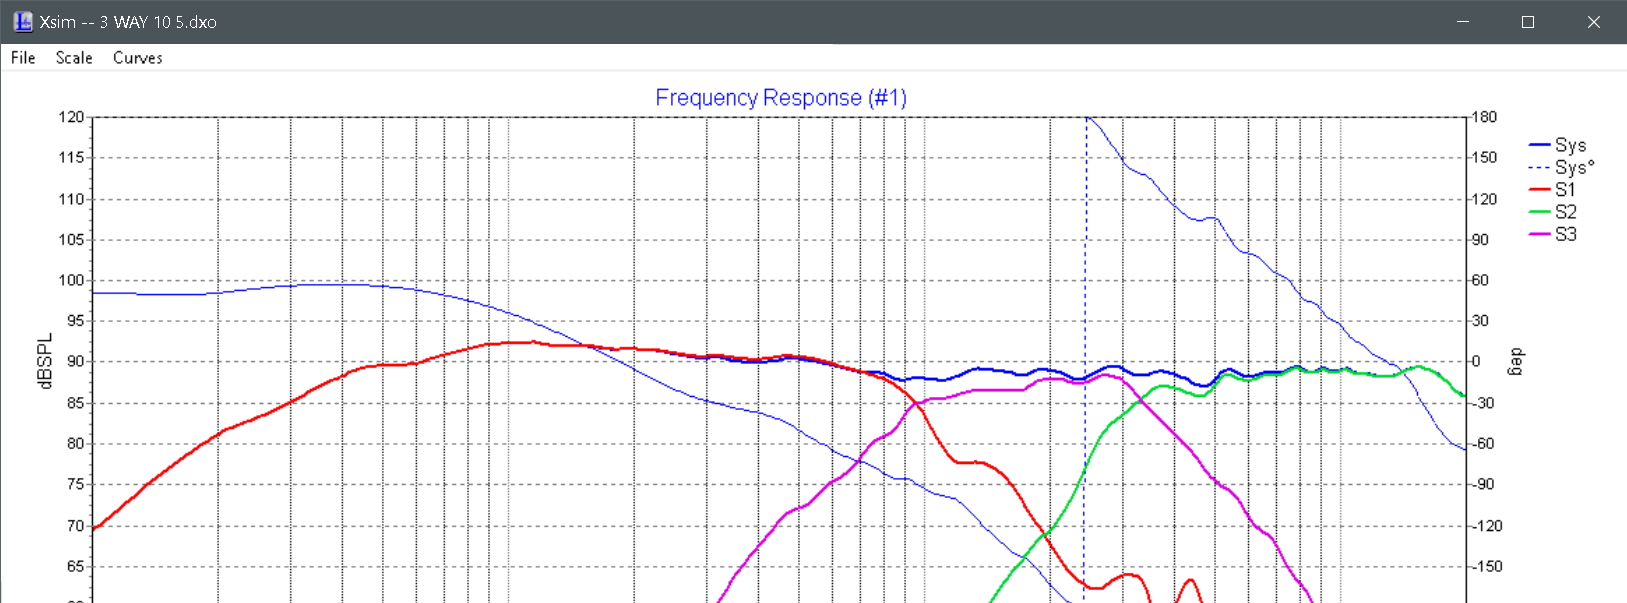Close the Xsim window
The image size is (1627, 603).
[1594, 21]
